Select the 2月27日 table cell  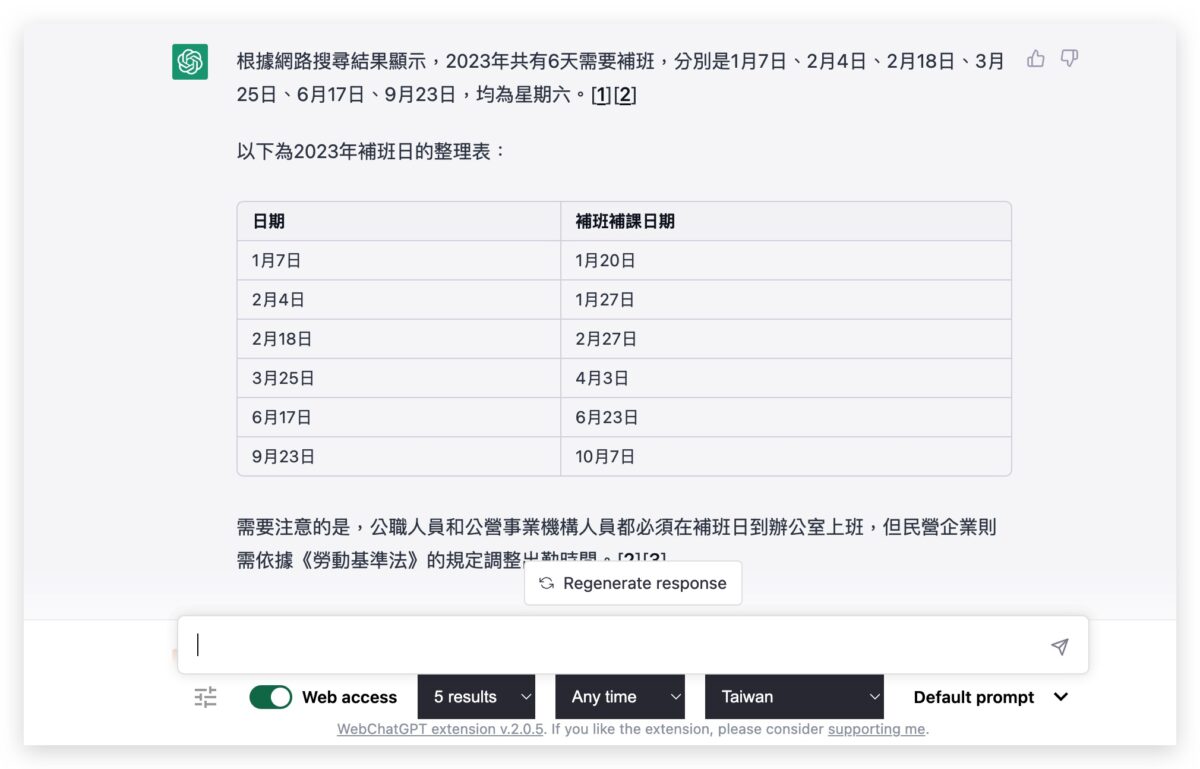coord(786,339)
